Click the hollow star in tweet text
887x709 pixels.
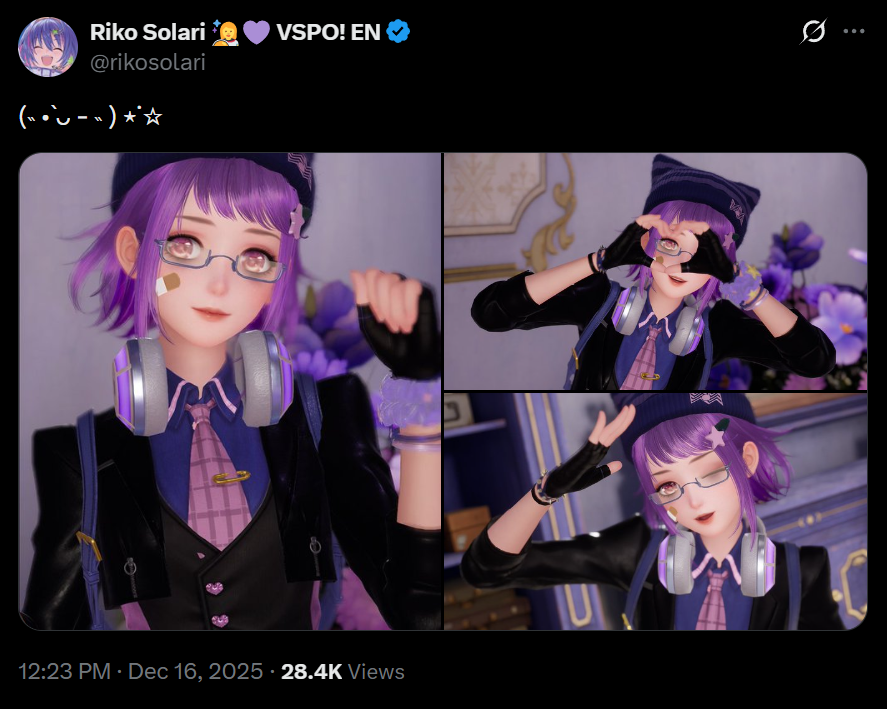tap(153, 117)
